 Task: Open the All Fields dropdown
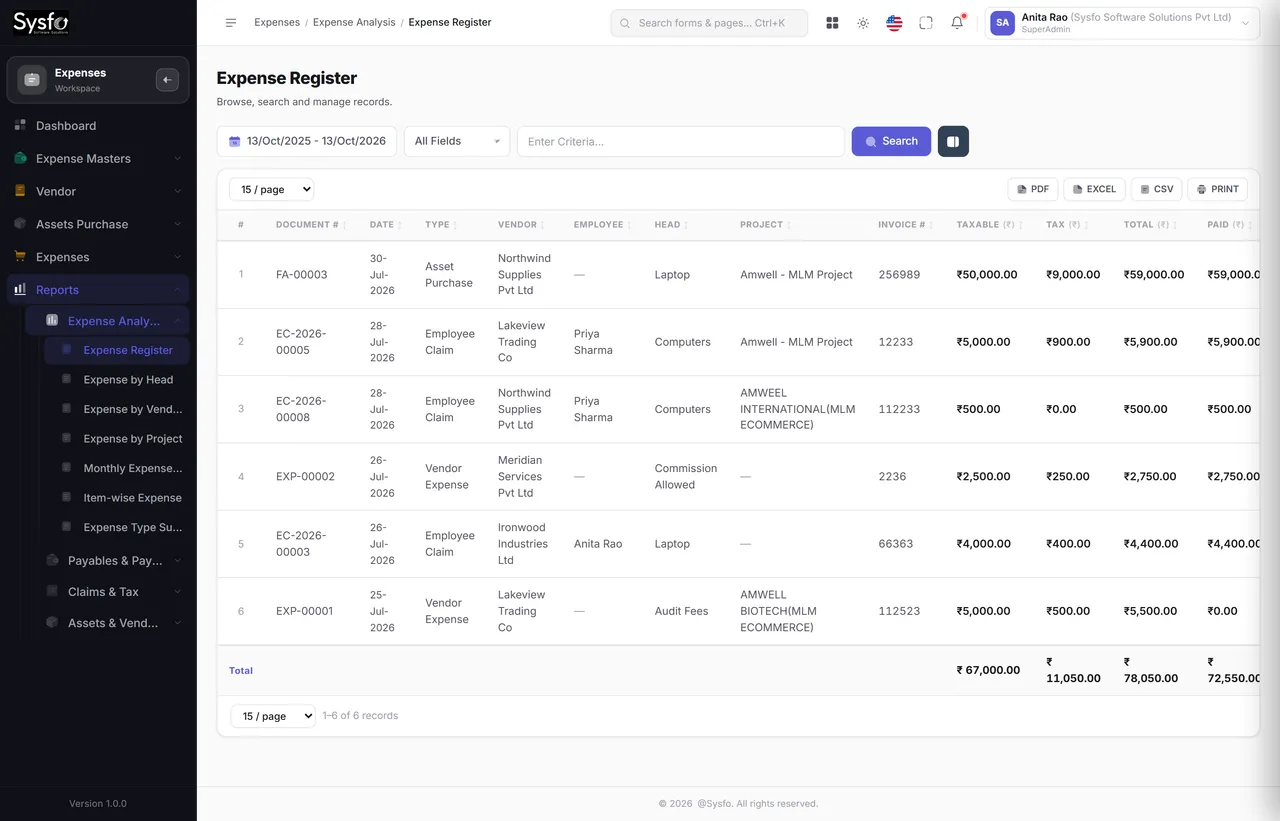tap(457, 141)
